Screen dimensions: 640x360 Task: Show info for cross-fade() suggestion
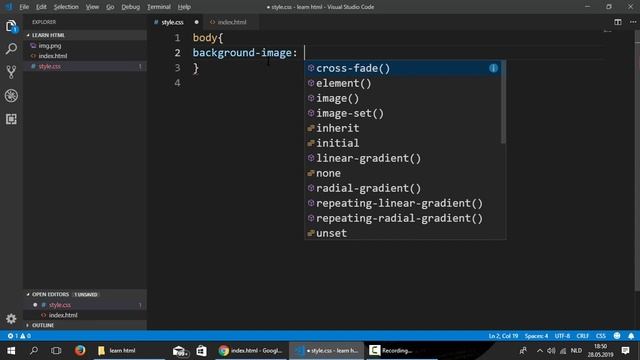coord(493,68)
